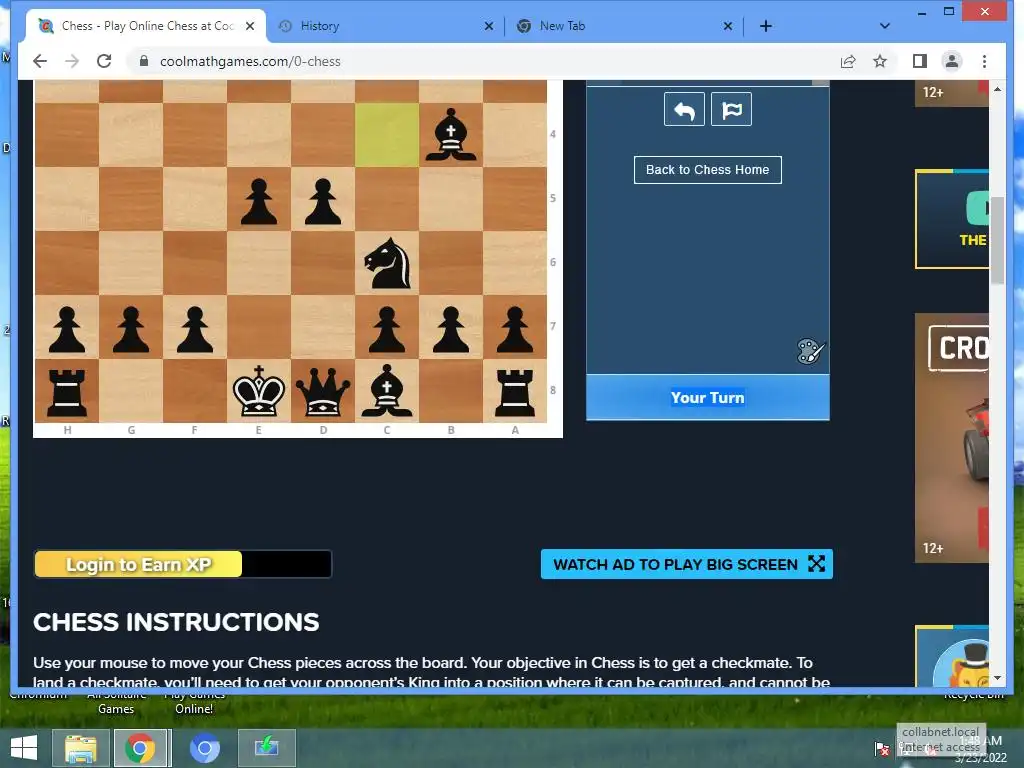Select the black pawn on G7
Screen dimensions: 1024x768
point(131,329)
